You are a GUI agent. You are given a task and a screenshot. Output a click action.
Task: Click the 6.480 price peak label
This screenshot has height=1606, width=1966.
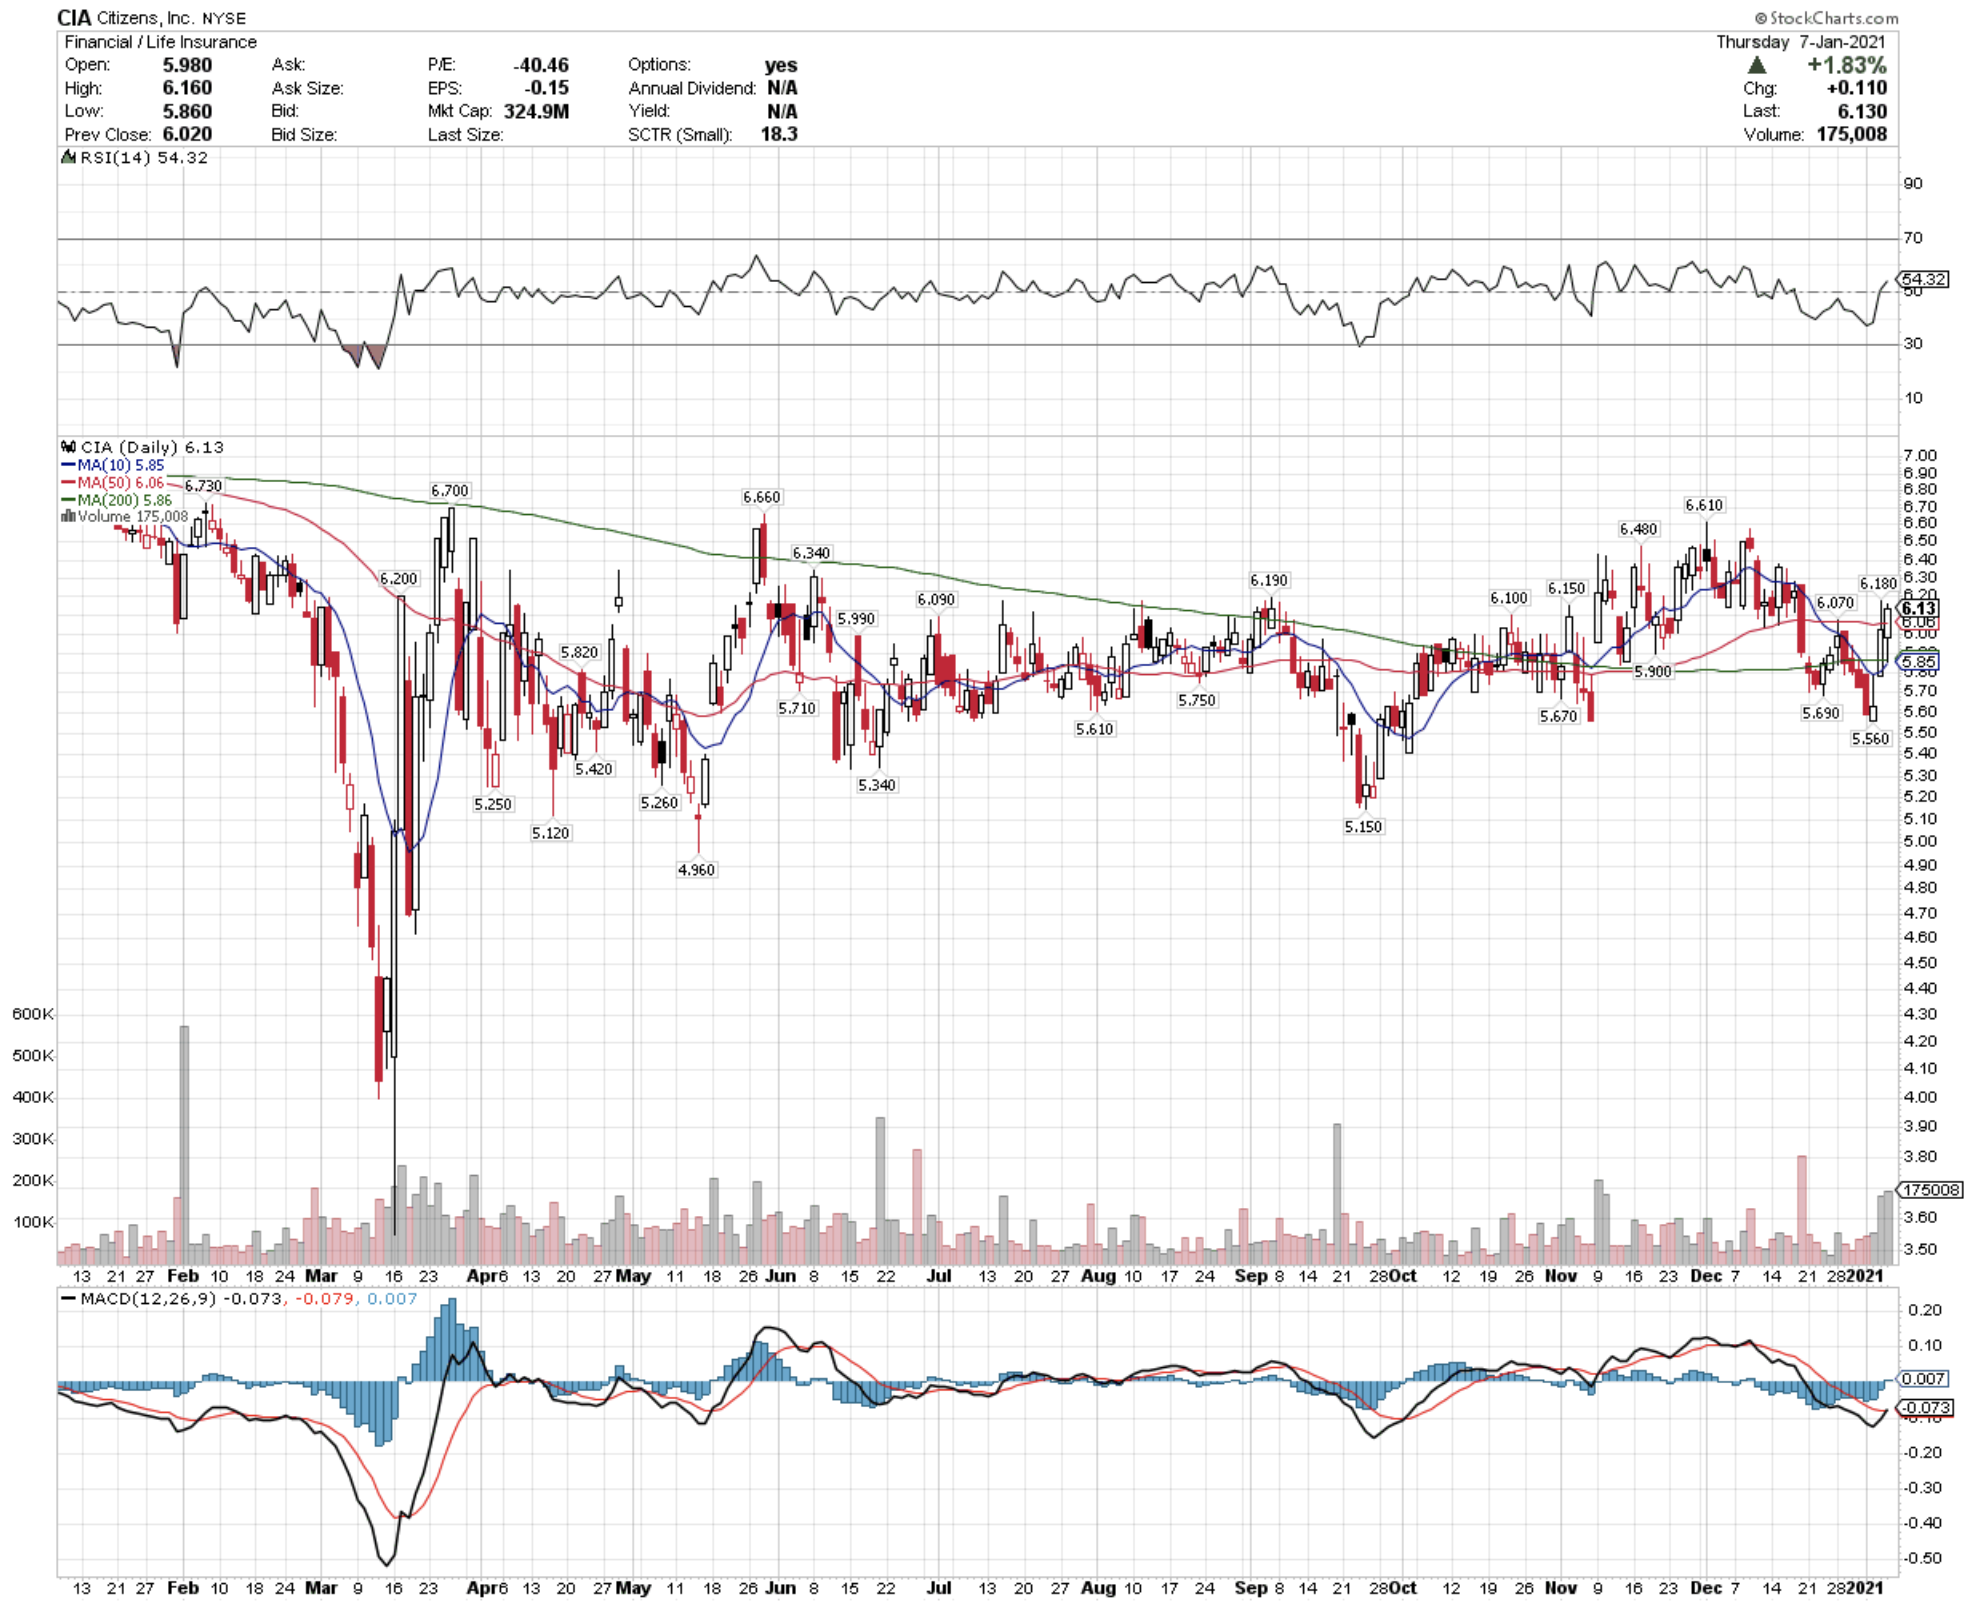coord(1639,529)
